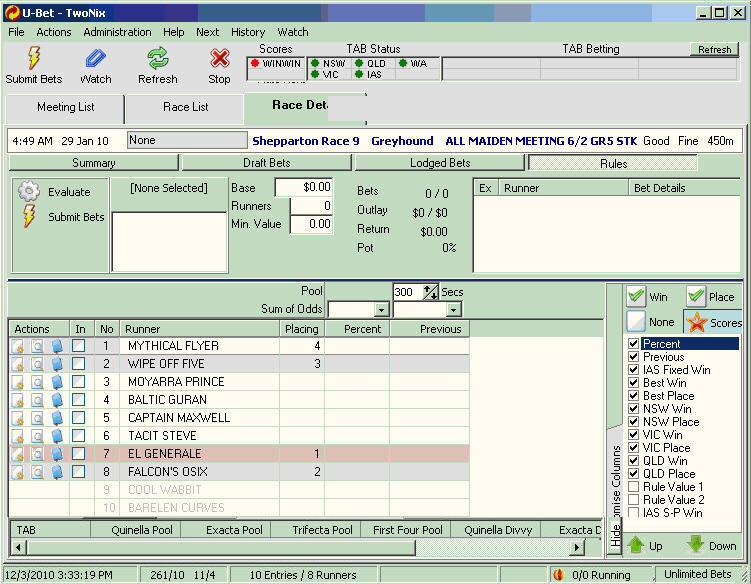This screenshot has width=751, height=584.
Task: Switch to the Meeting List tab
Action: (65, 107)
